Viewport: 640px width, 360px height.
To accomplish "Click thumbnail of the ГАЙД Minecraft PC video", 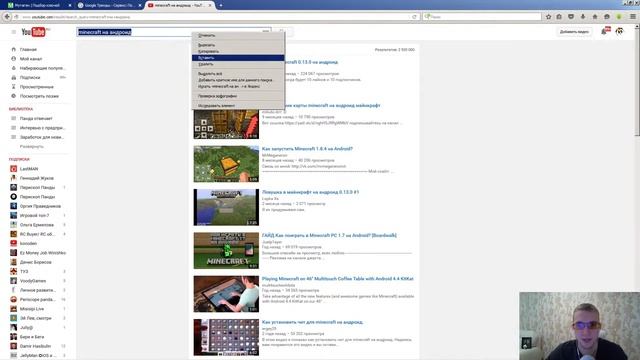I will click(x=226, y=251).
